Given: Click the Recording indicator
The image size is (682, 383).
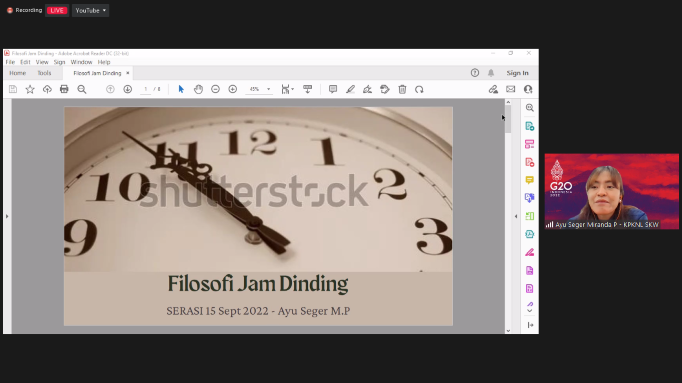Looking at the screenshot, I should 24,10.
